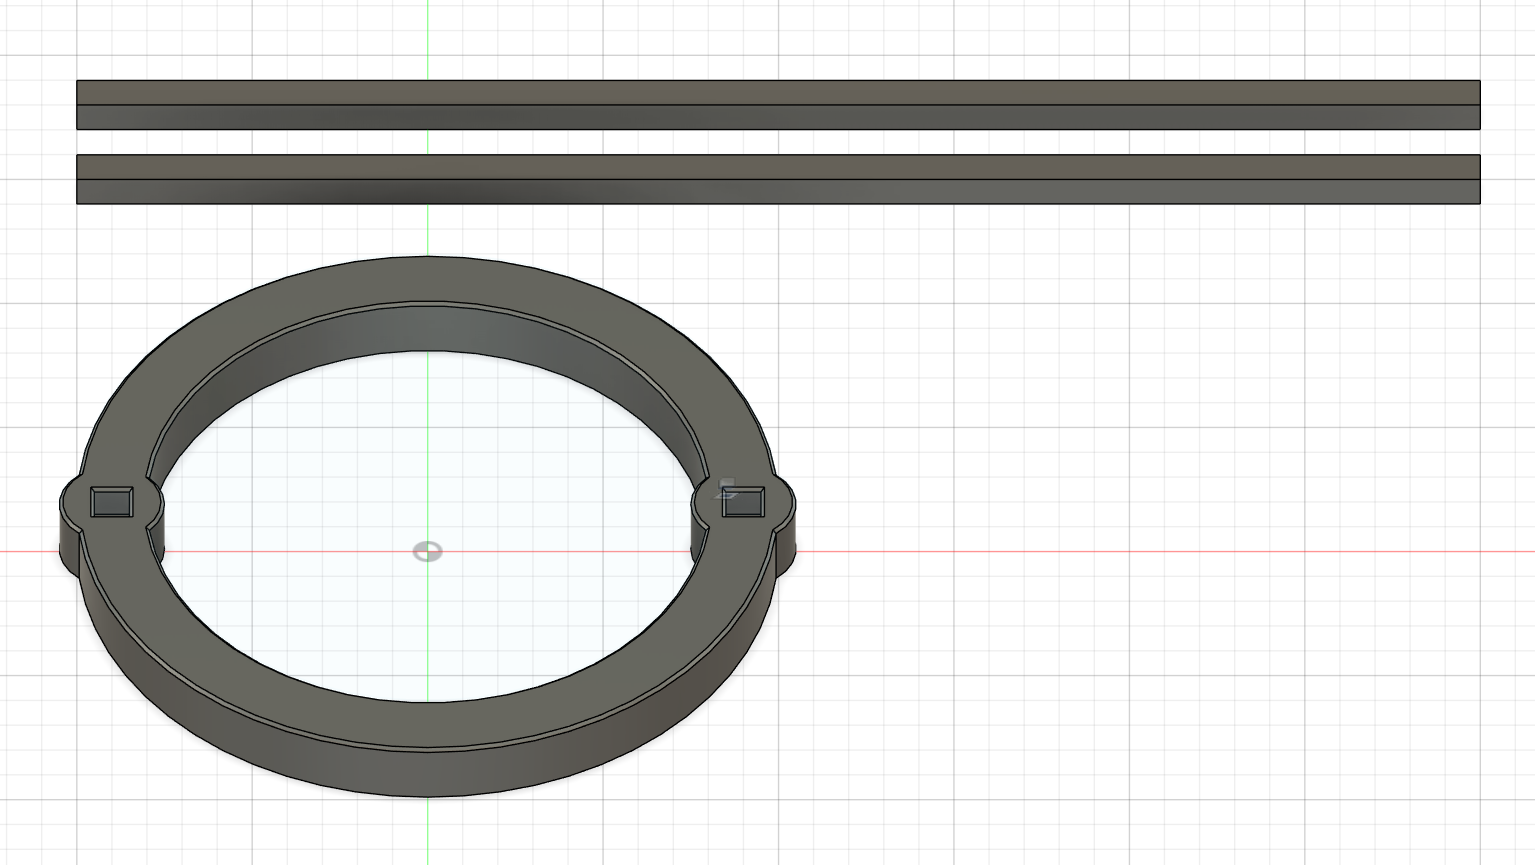Pick the top face of upper bar
Viewport: 1535px width, 865px height.
[x=778, y=93]
